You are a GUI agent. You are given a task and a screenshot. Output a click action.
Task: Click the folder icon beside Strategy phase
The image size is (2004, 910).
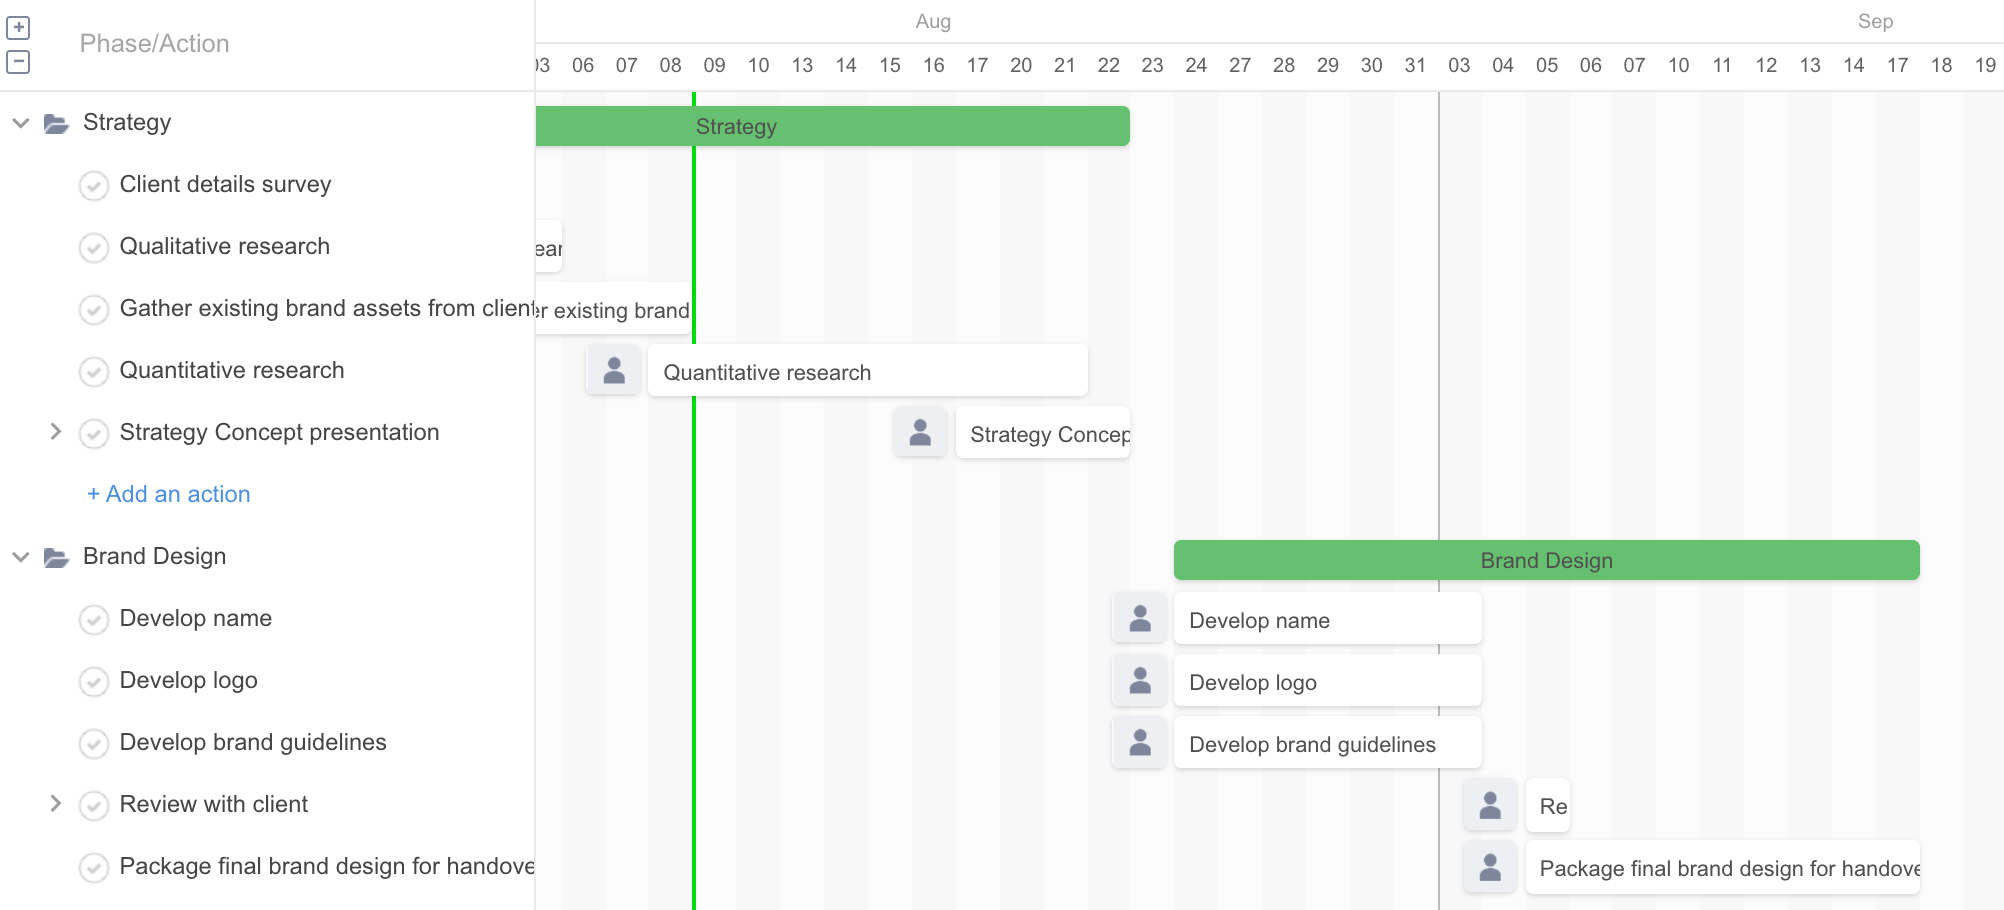click(55, 121)
